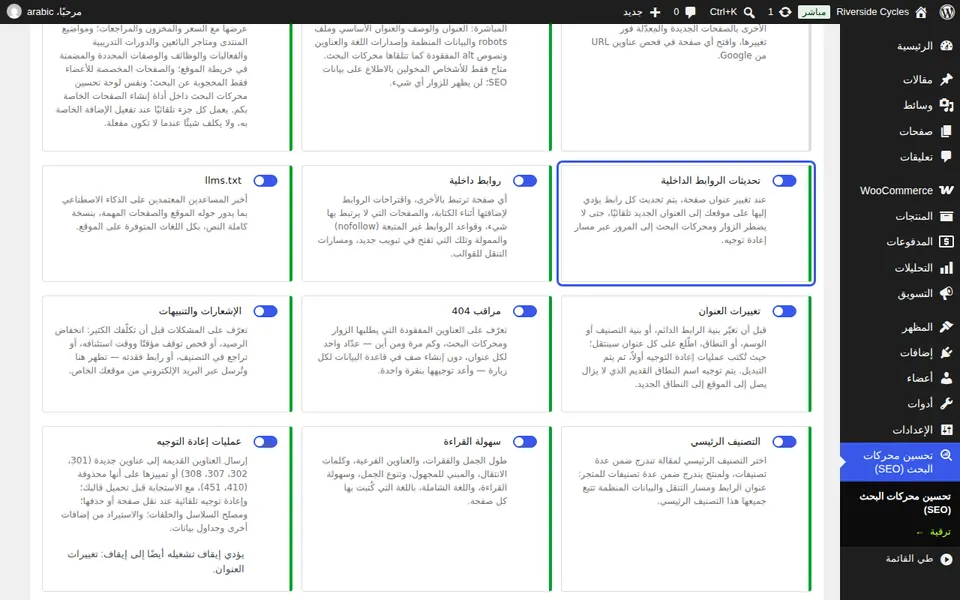Click the طي القائمة collapse arrow icon
960x600 pixels.
tap(947, 559)
